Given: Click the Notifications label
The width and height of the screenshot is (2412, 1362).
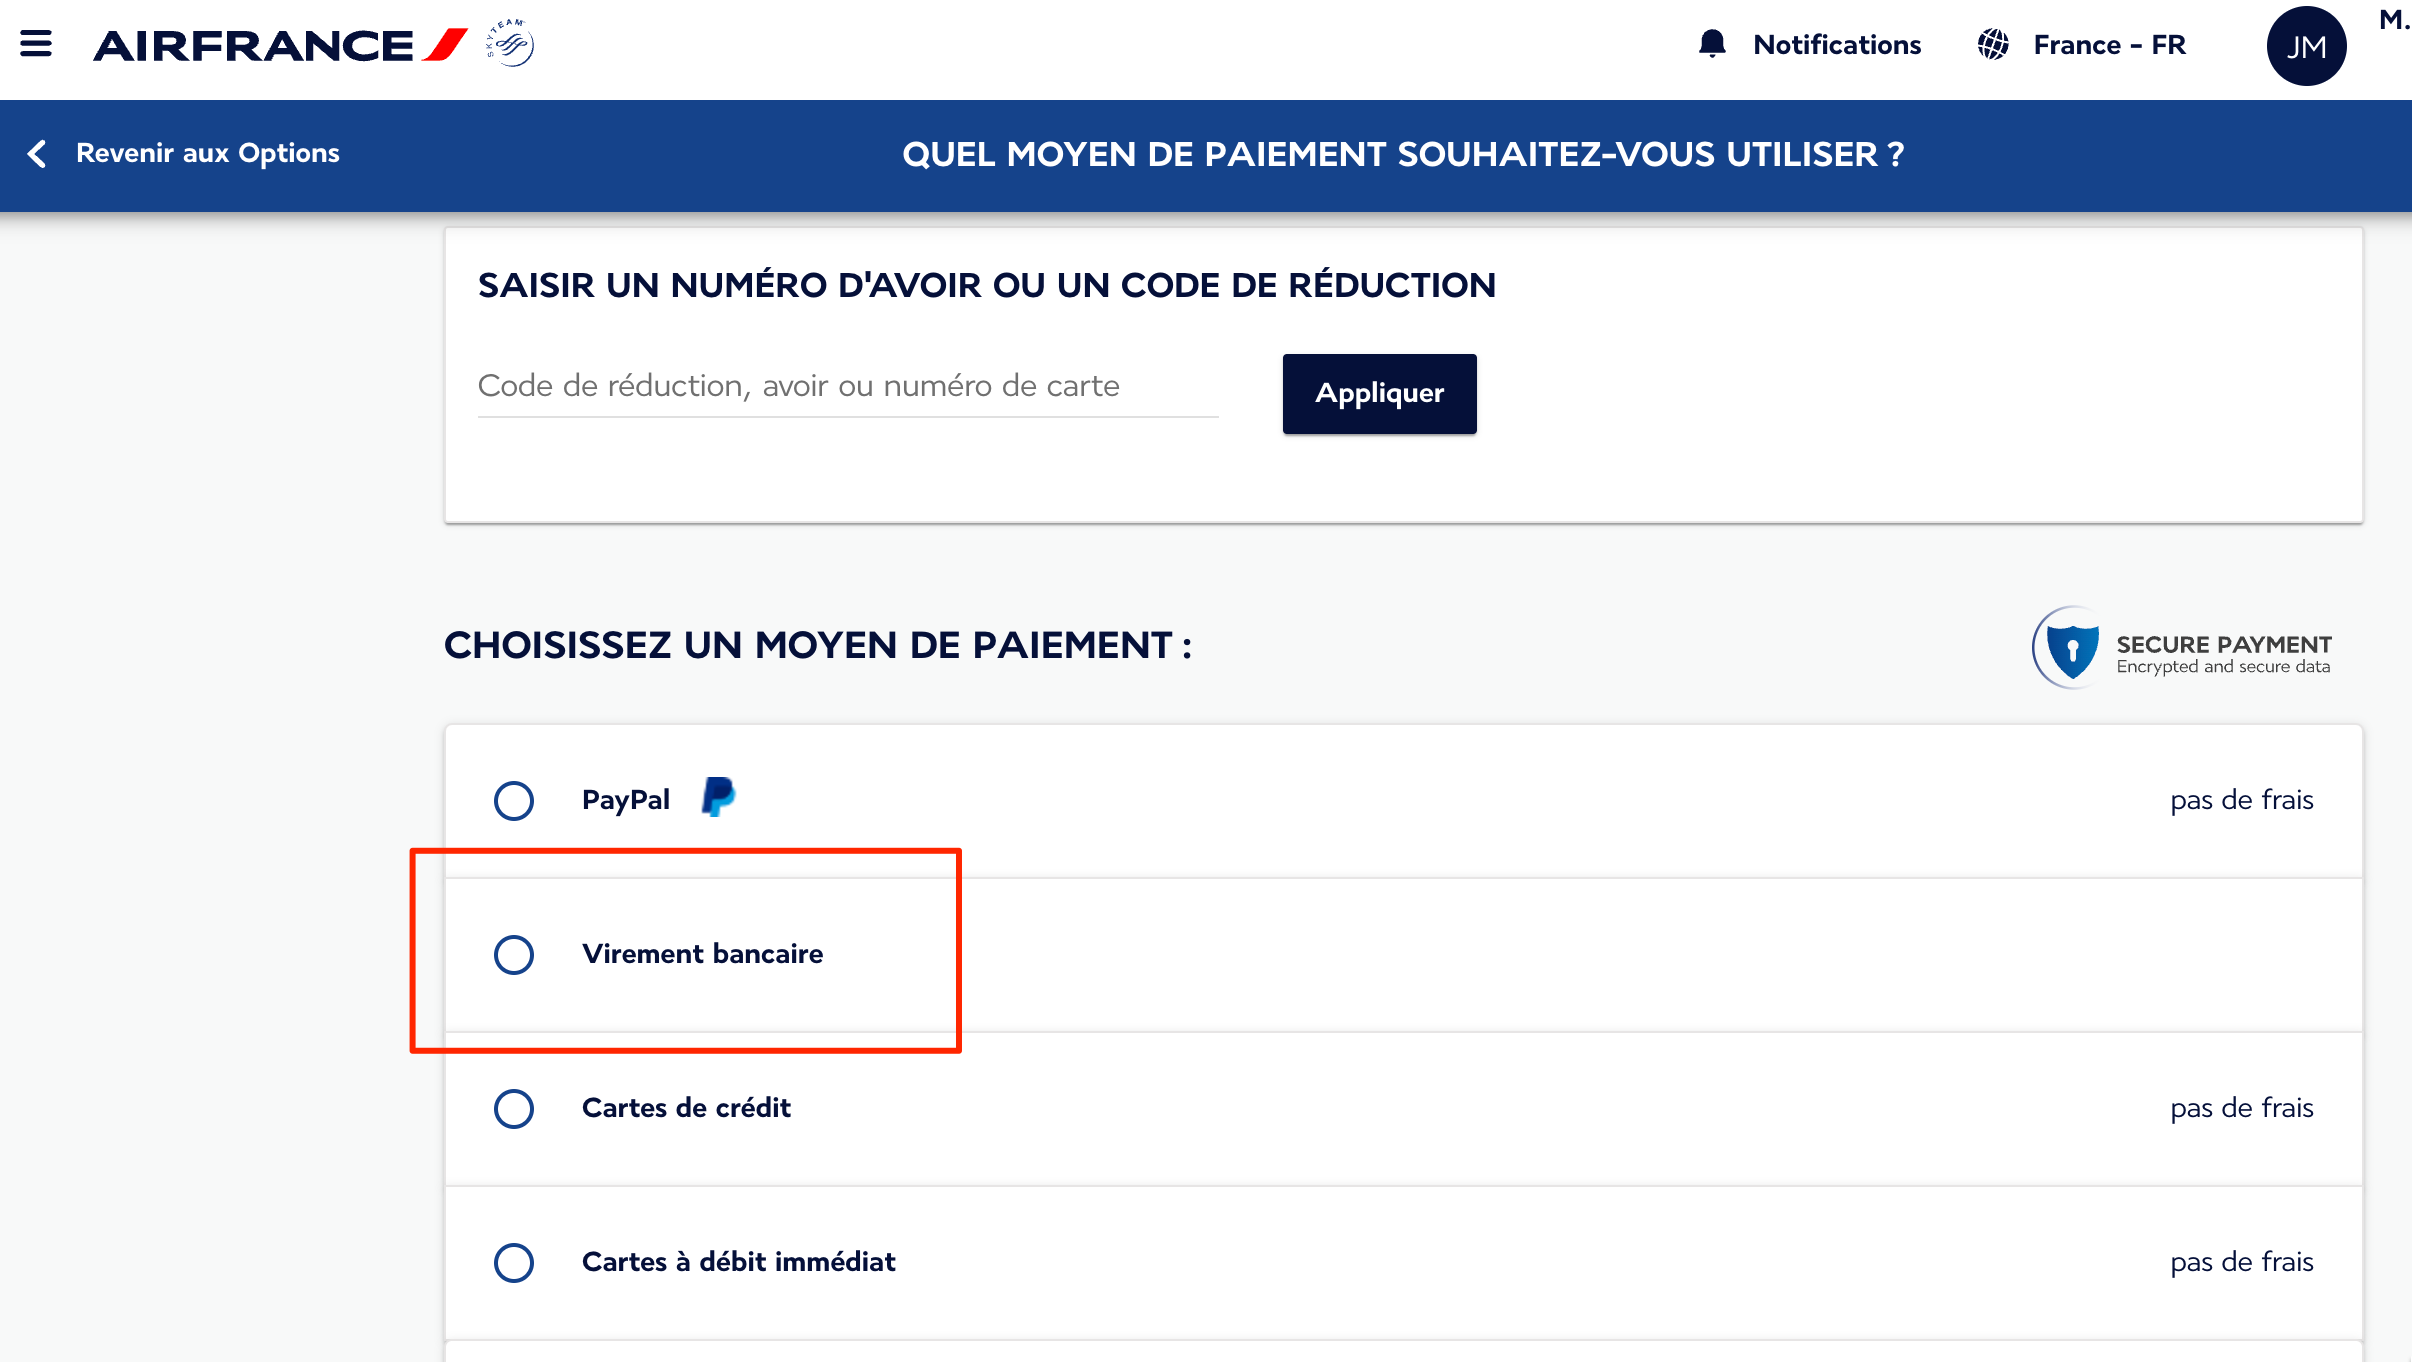Looking at the screenshot, I should [x=1837, y=45].
